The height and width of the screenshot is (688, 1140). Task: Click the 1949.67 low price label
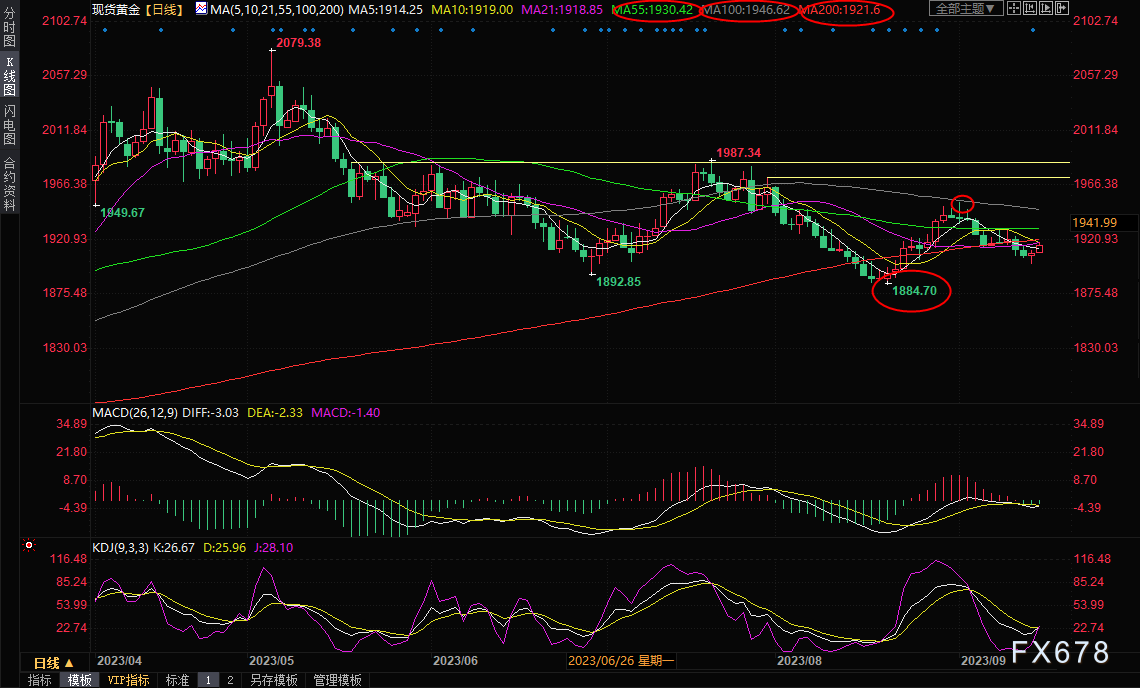(122, 213)
